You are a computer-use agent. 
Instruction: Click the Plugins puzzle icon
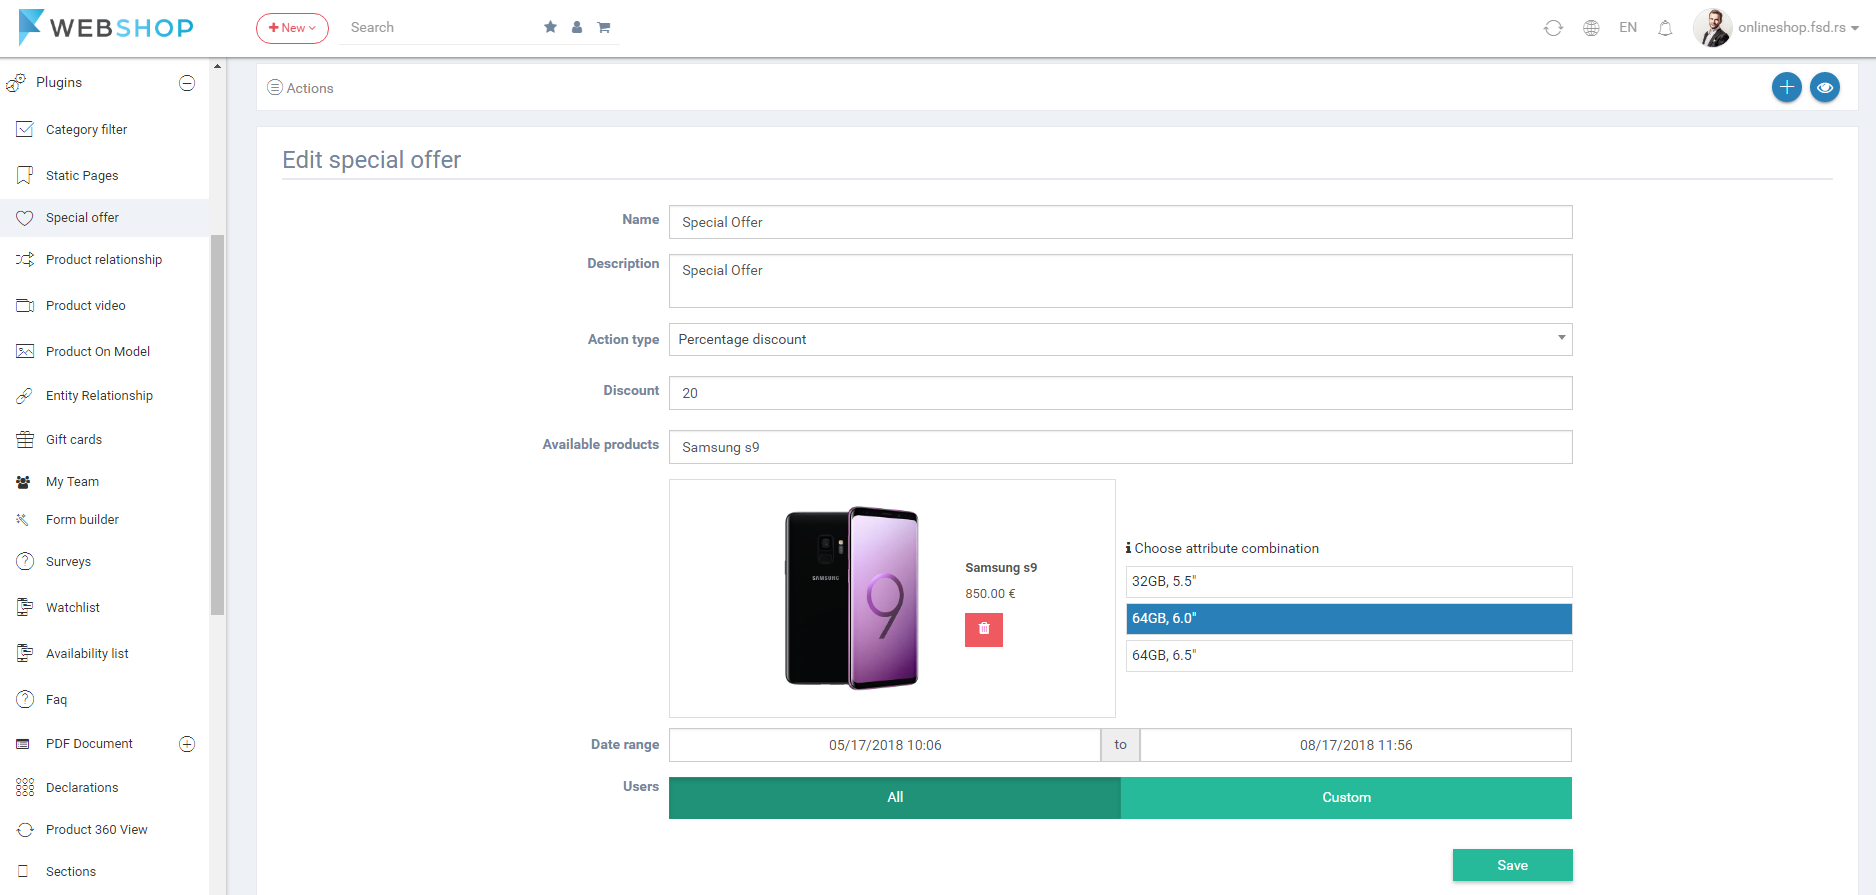16,83
